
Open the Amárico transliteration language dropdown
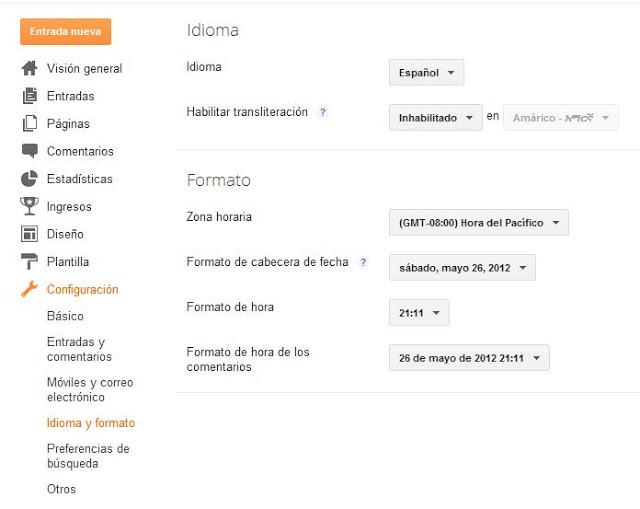[x=561, y=118]
